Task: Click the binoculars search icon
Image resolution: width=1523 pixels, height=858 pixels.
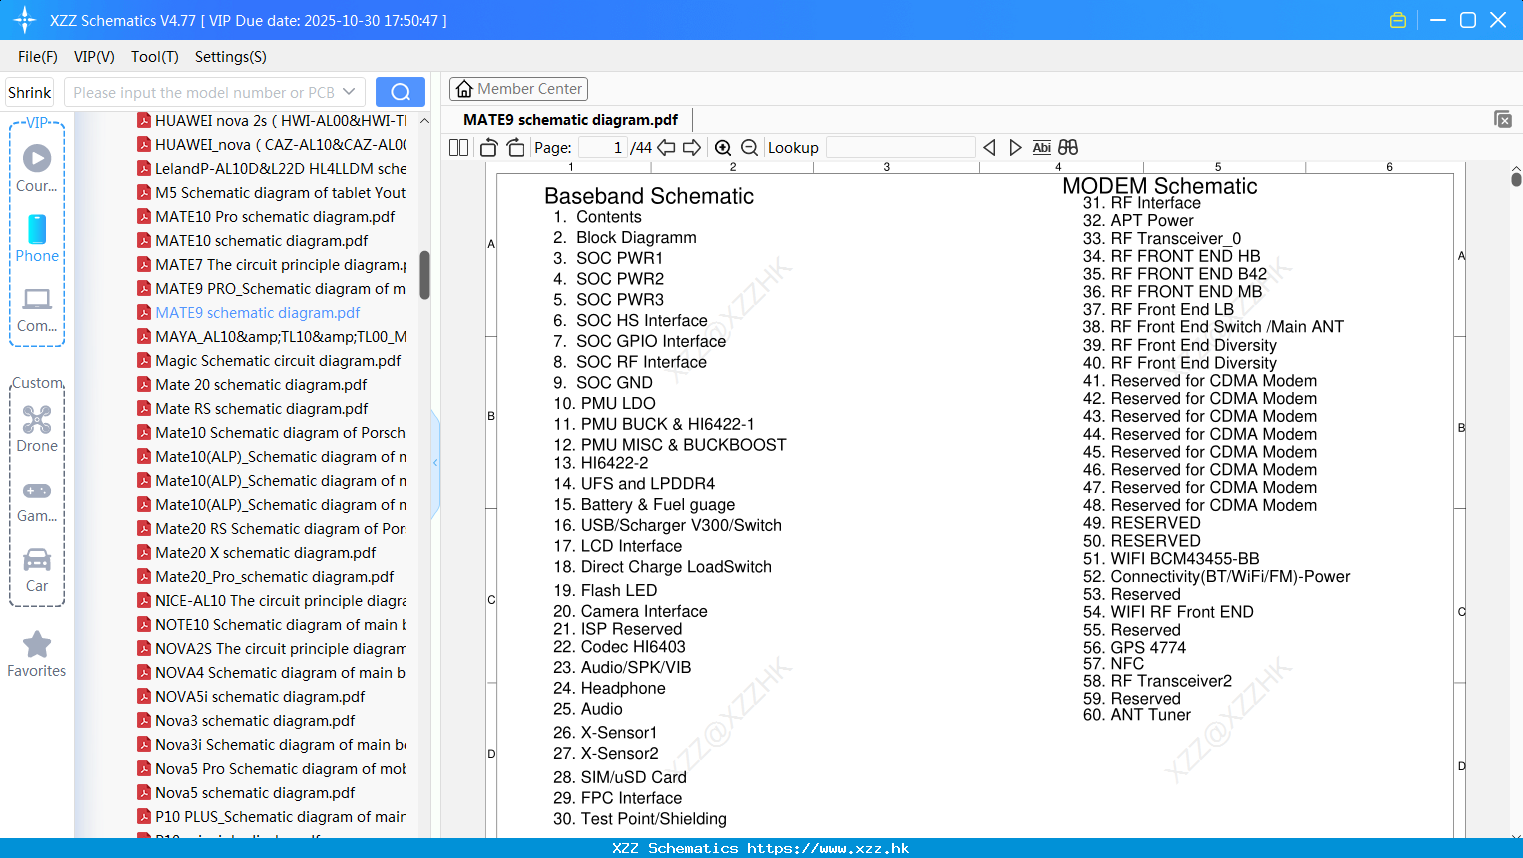Action: (x=1068, y=148)
